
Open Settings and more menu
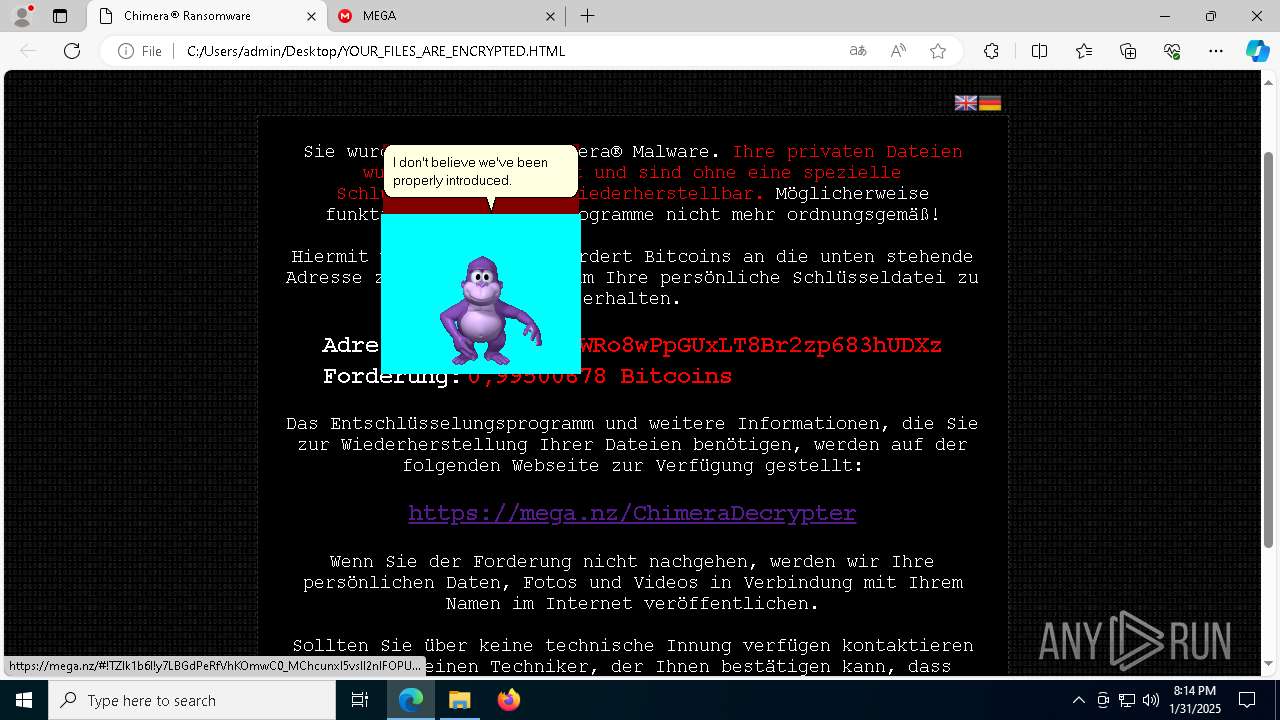(x=1216, y=51)
